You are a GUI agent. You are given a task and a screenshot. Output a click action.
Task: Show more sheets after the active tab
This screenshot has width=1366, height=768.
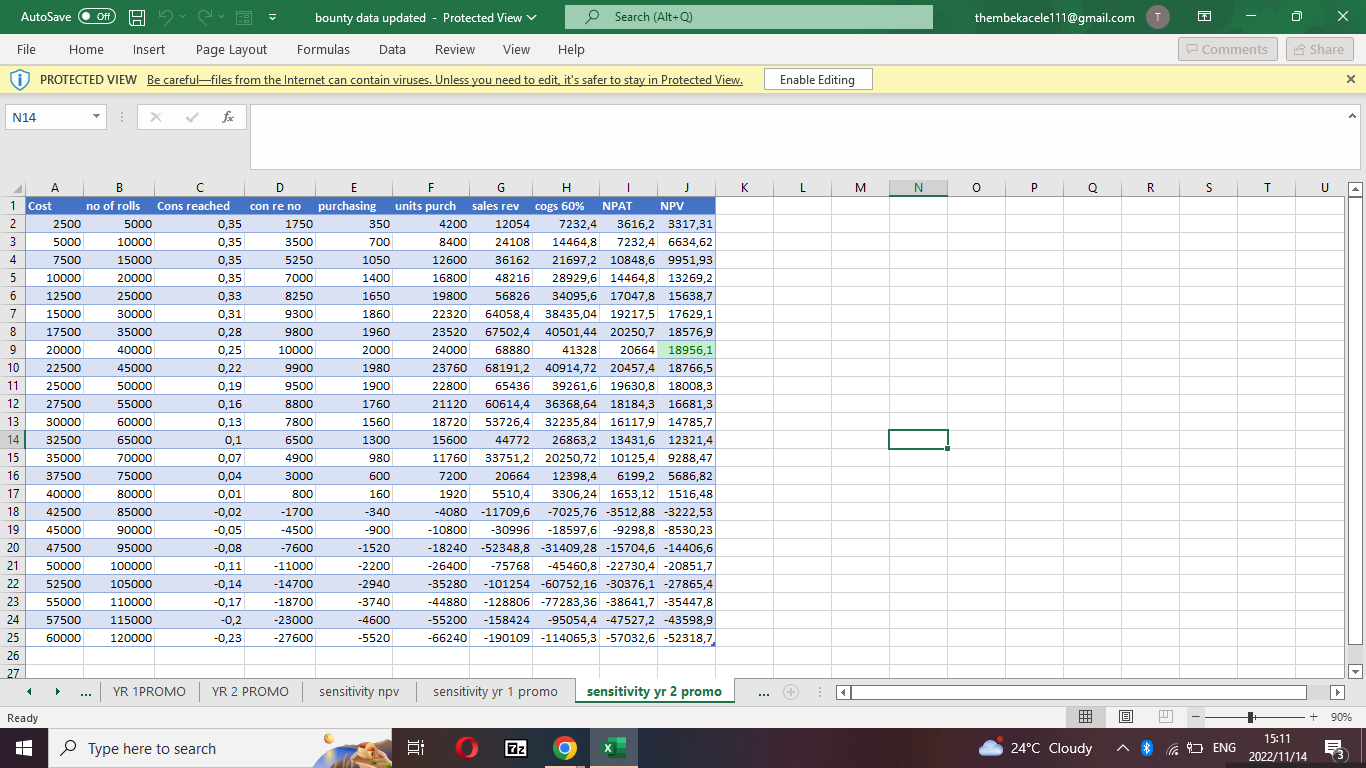point(764,692)
